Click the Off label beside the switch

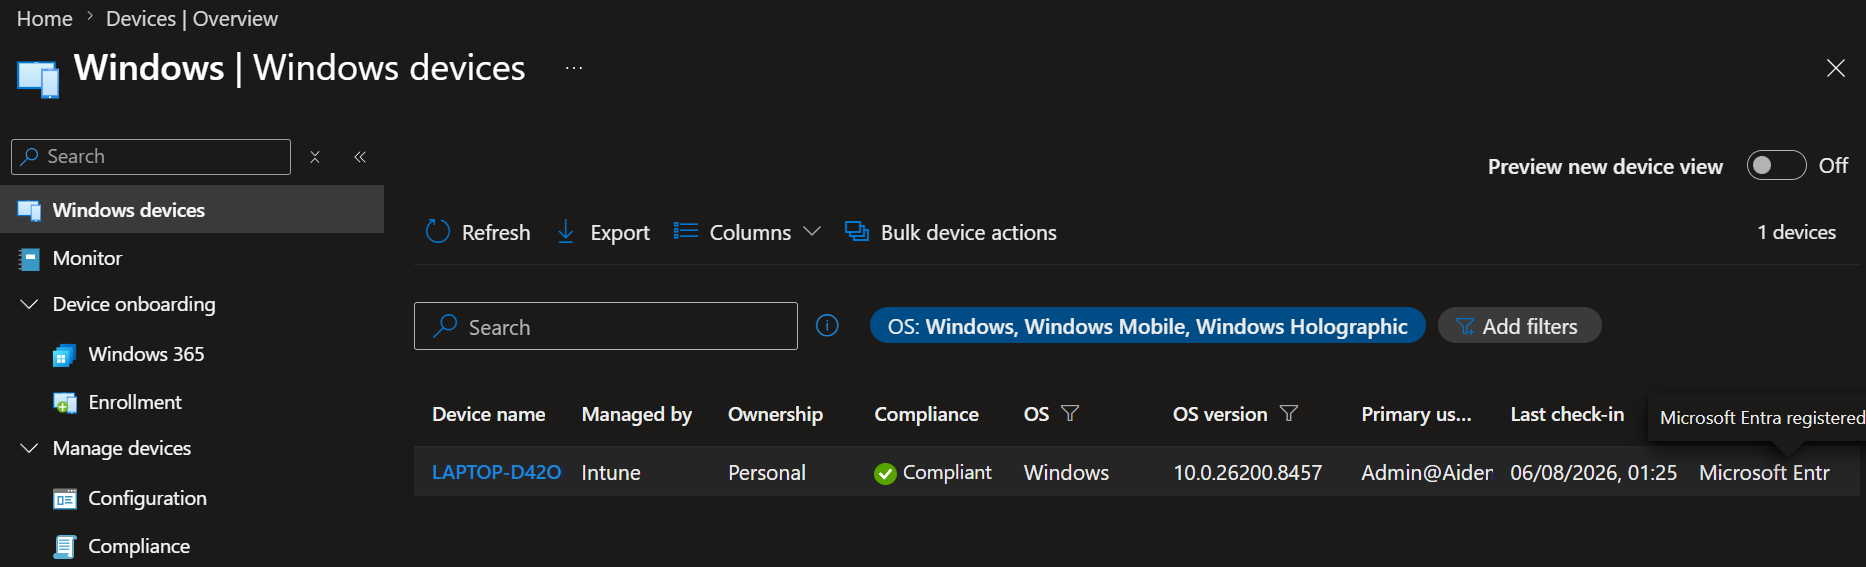(1833, 165)
